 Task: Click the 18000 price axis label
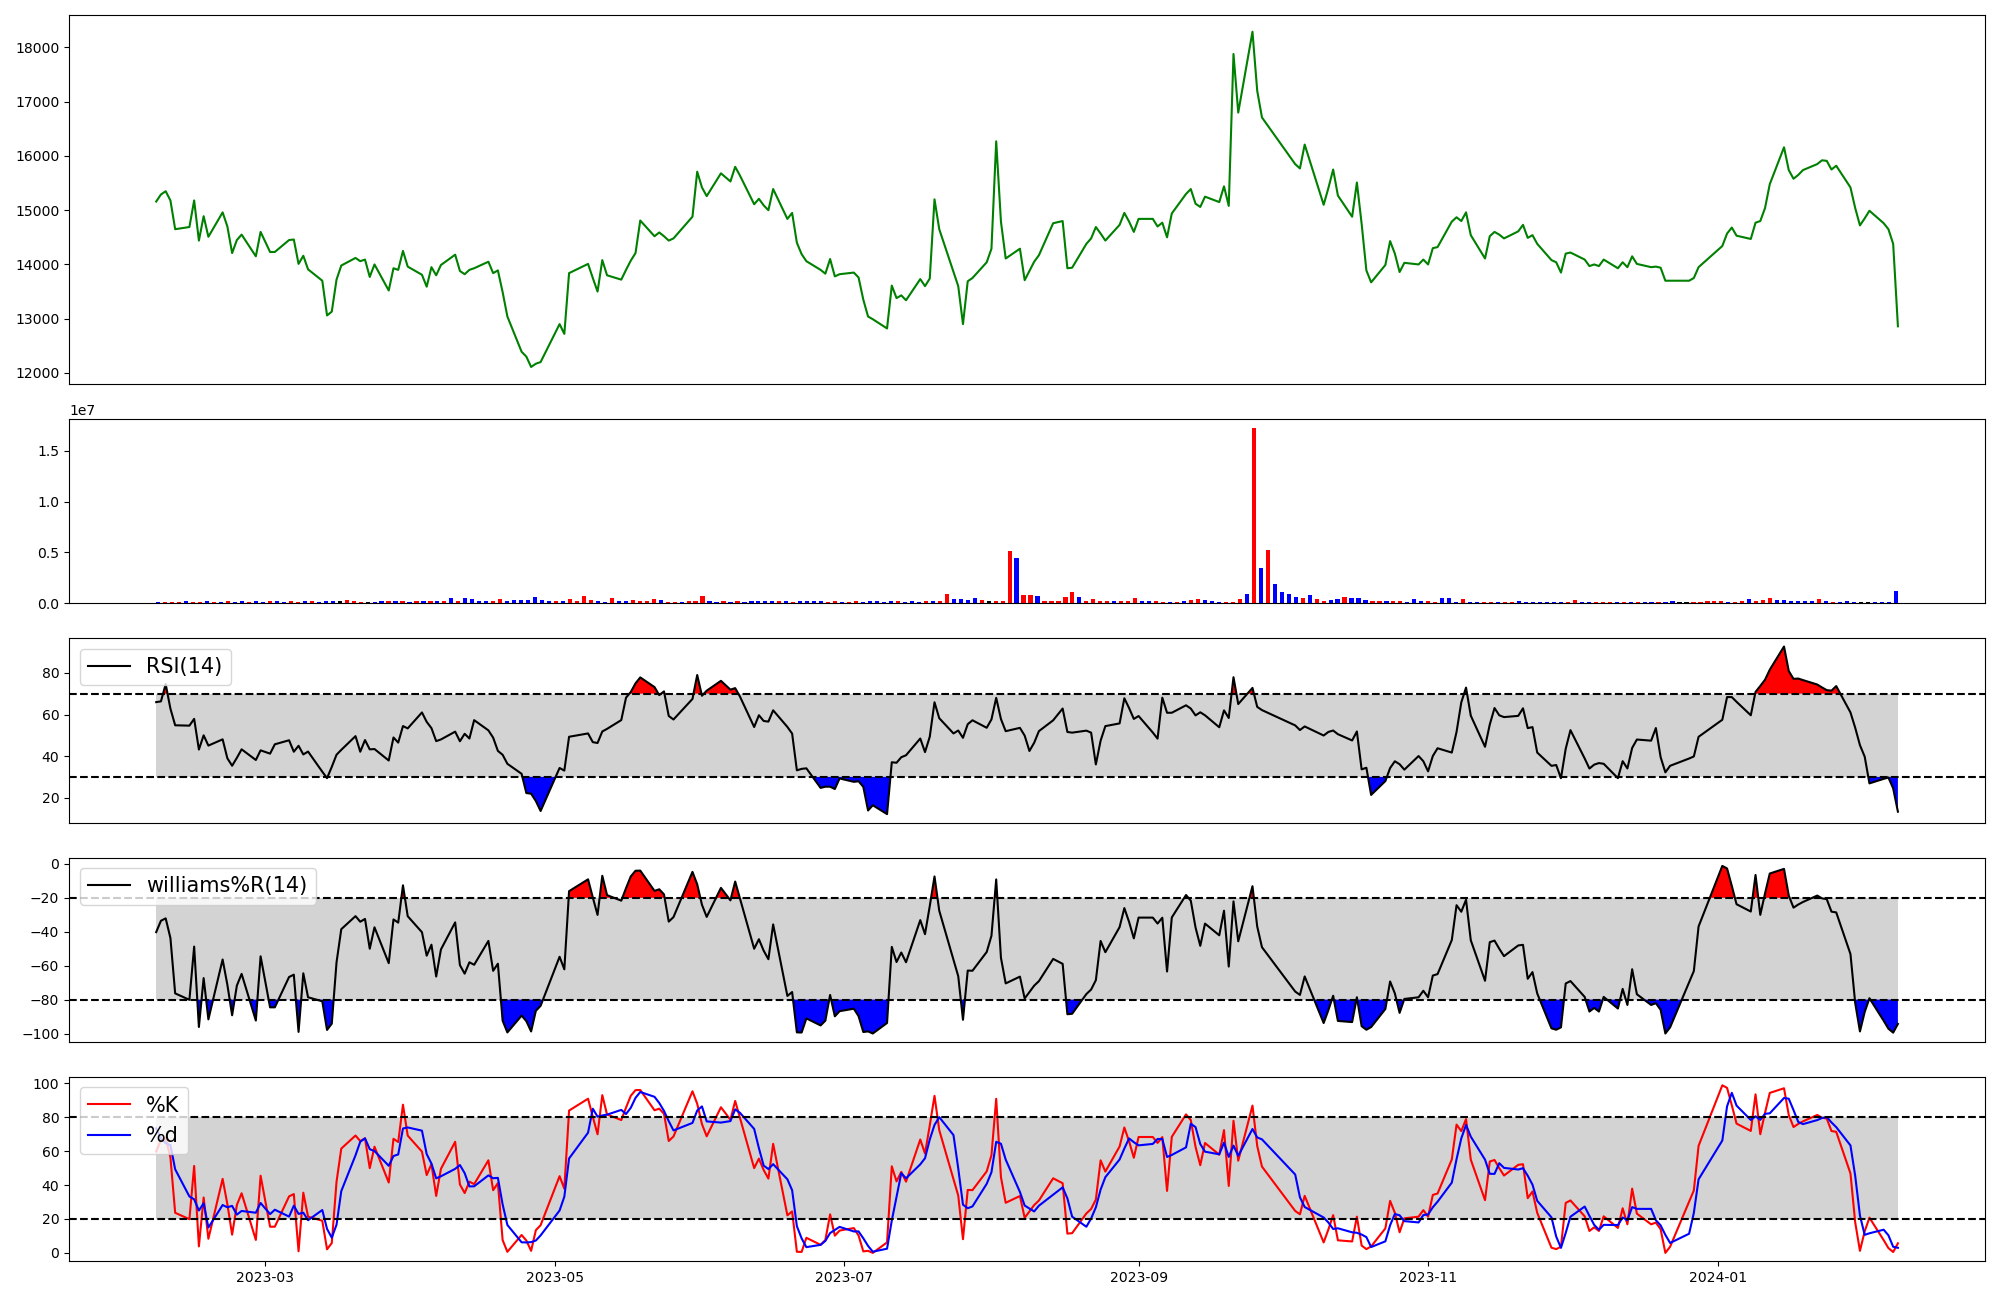38,48
